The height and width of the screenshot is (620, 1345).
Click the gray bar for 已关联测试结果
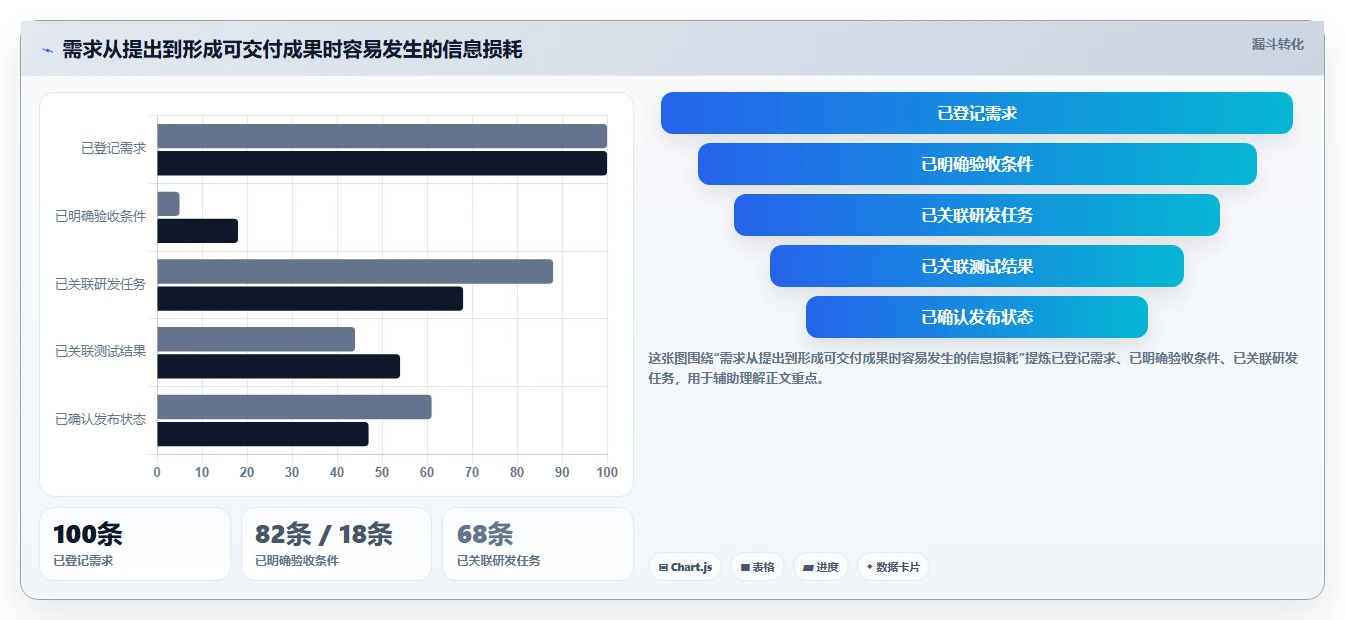point(256,339)
